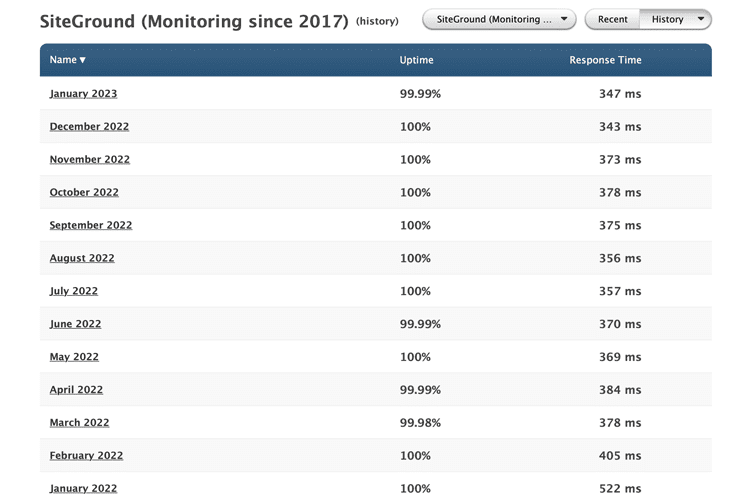Viewport: 750px width, 500px height.
Task: Open the August 2022 report
Action: pyautogui.click(x=82, y=258)
